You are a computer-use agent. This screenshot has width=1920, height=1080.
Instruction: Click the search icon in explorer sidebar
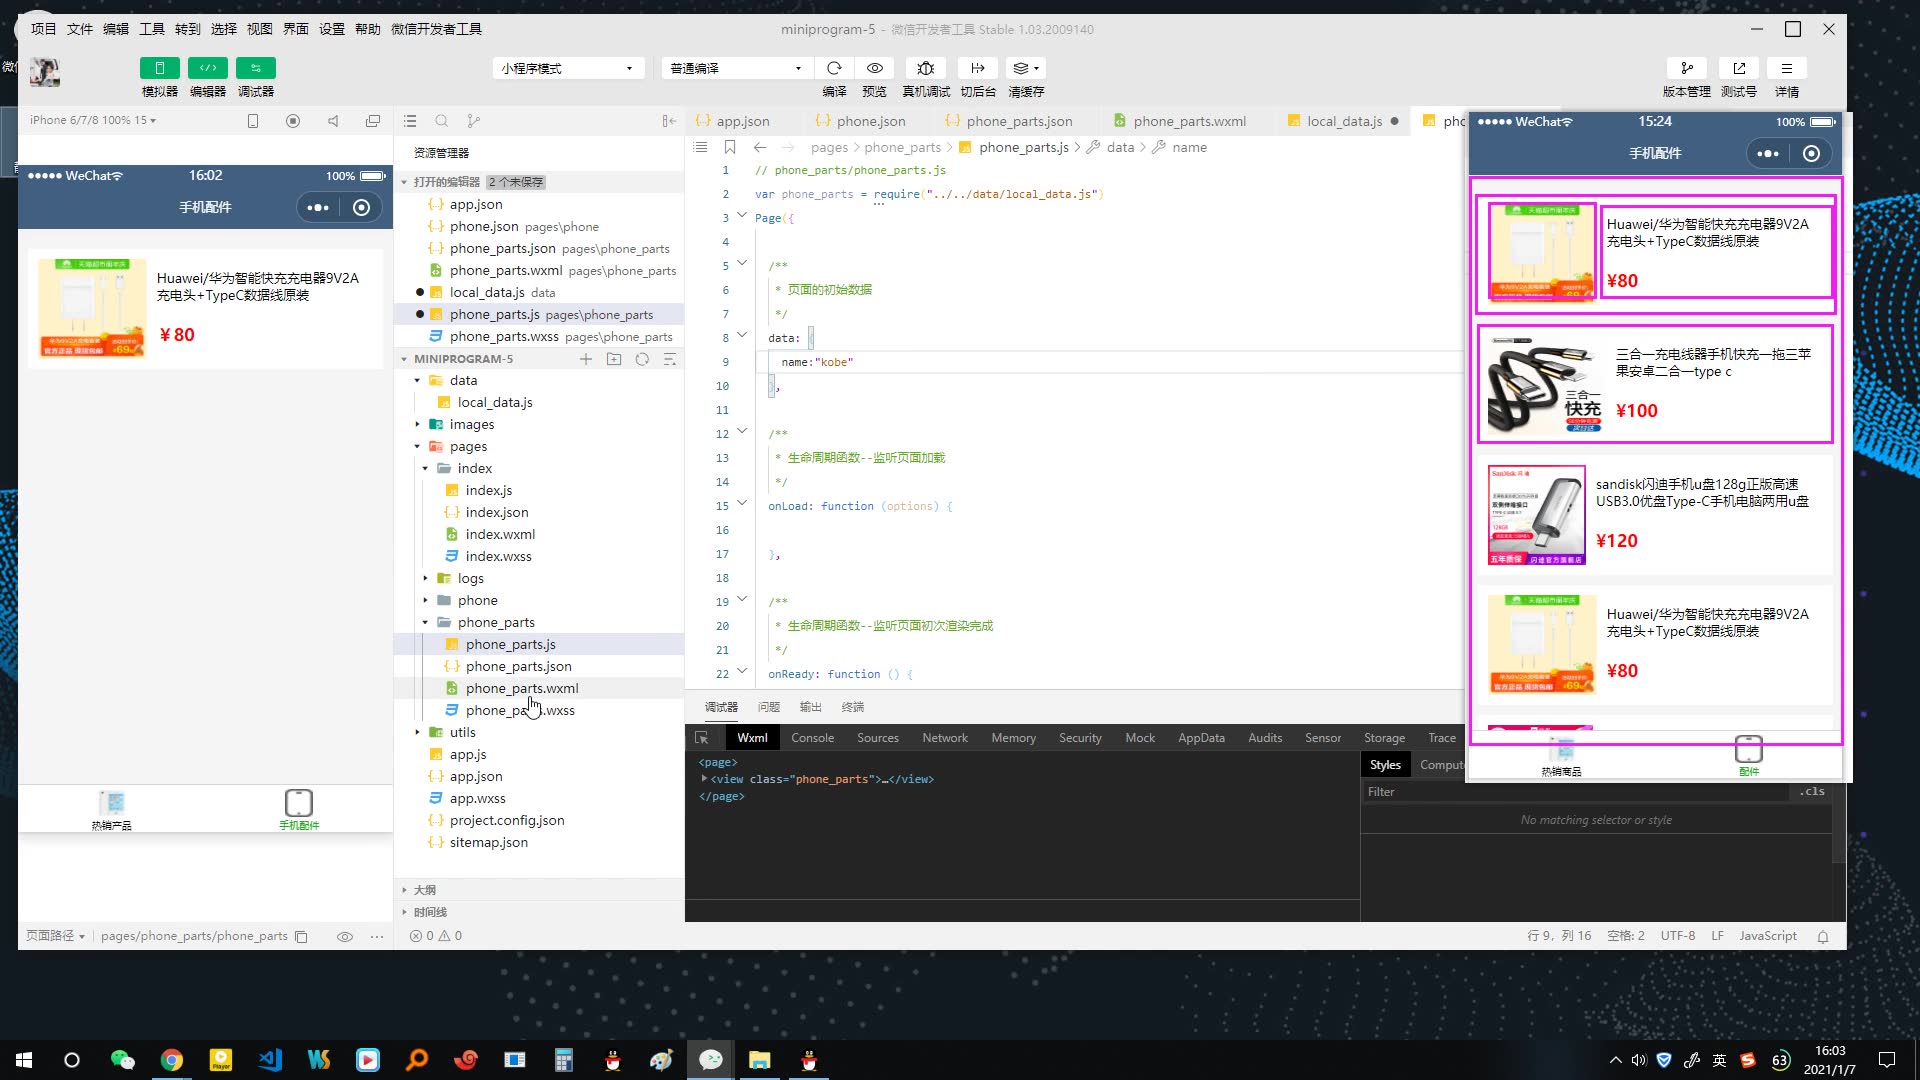point(441,121)
